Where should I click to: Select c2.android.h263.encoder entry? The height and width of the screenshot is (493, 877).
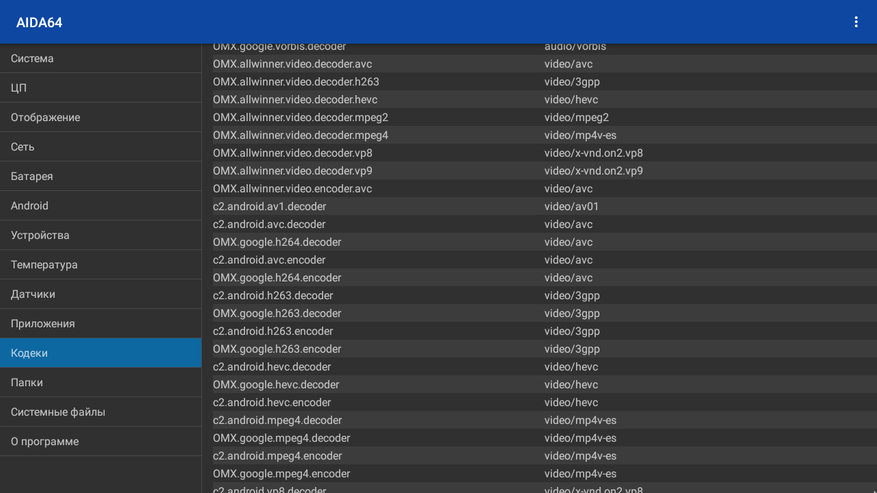(545, 331)
